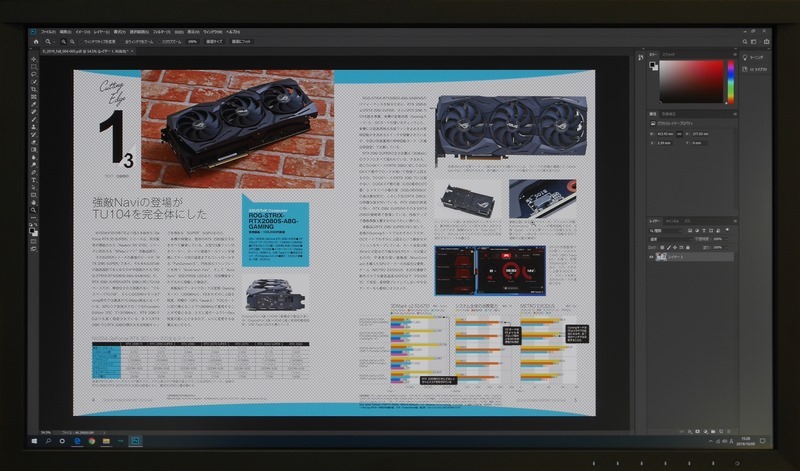Hide Layer 1 with the eye icon

(651, 257)
